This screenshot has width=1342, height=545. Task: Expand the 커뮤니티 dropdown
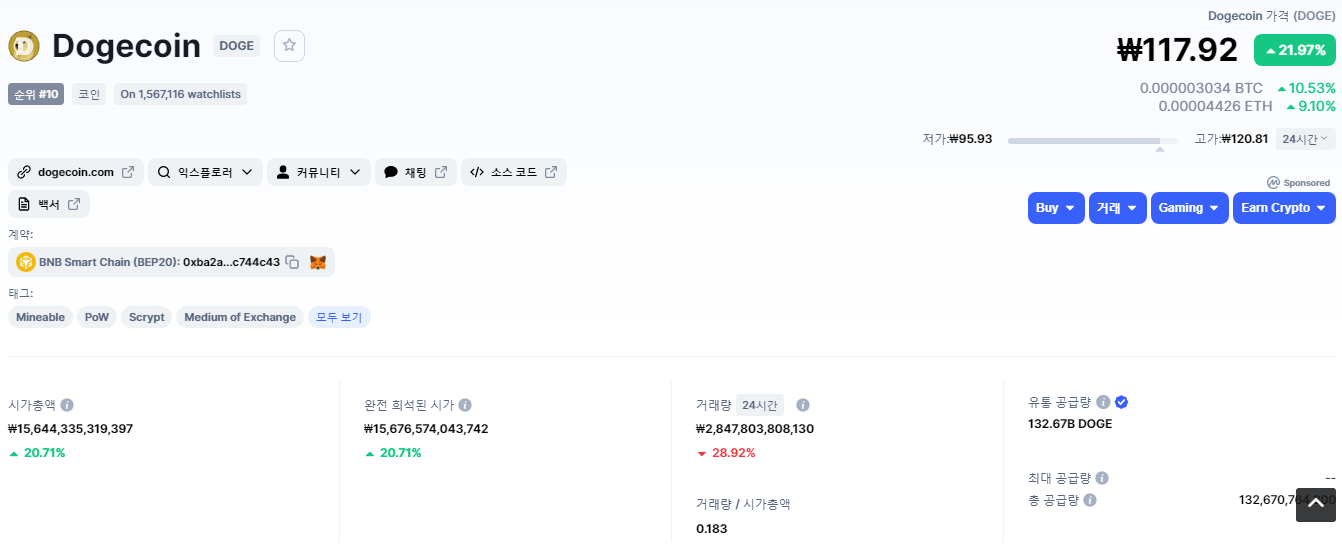319,172
